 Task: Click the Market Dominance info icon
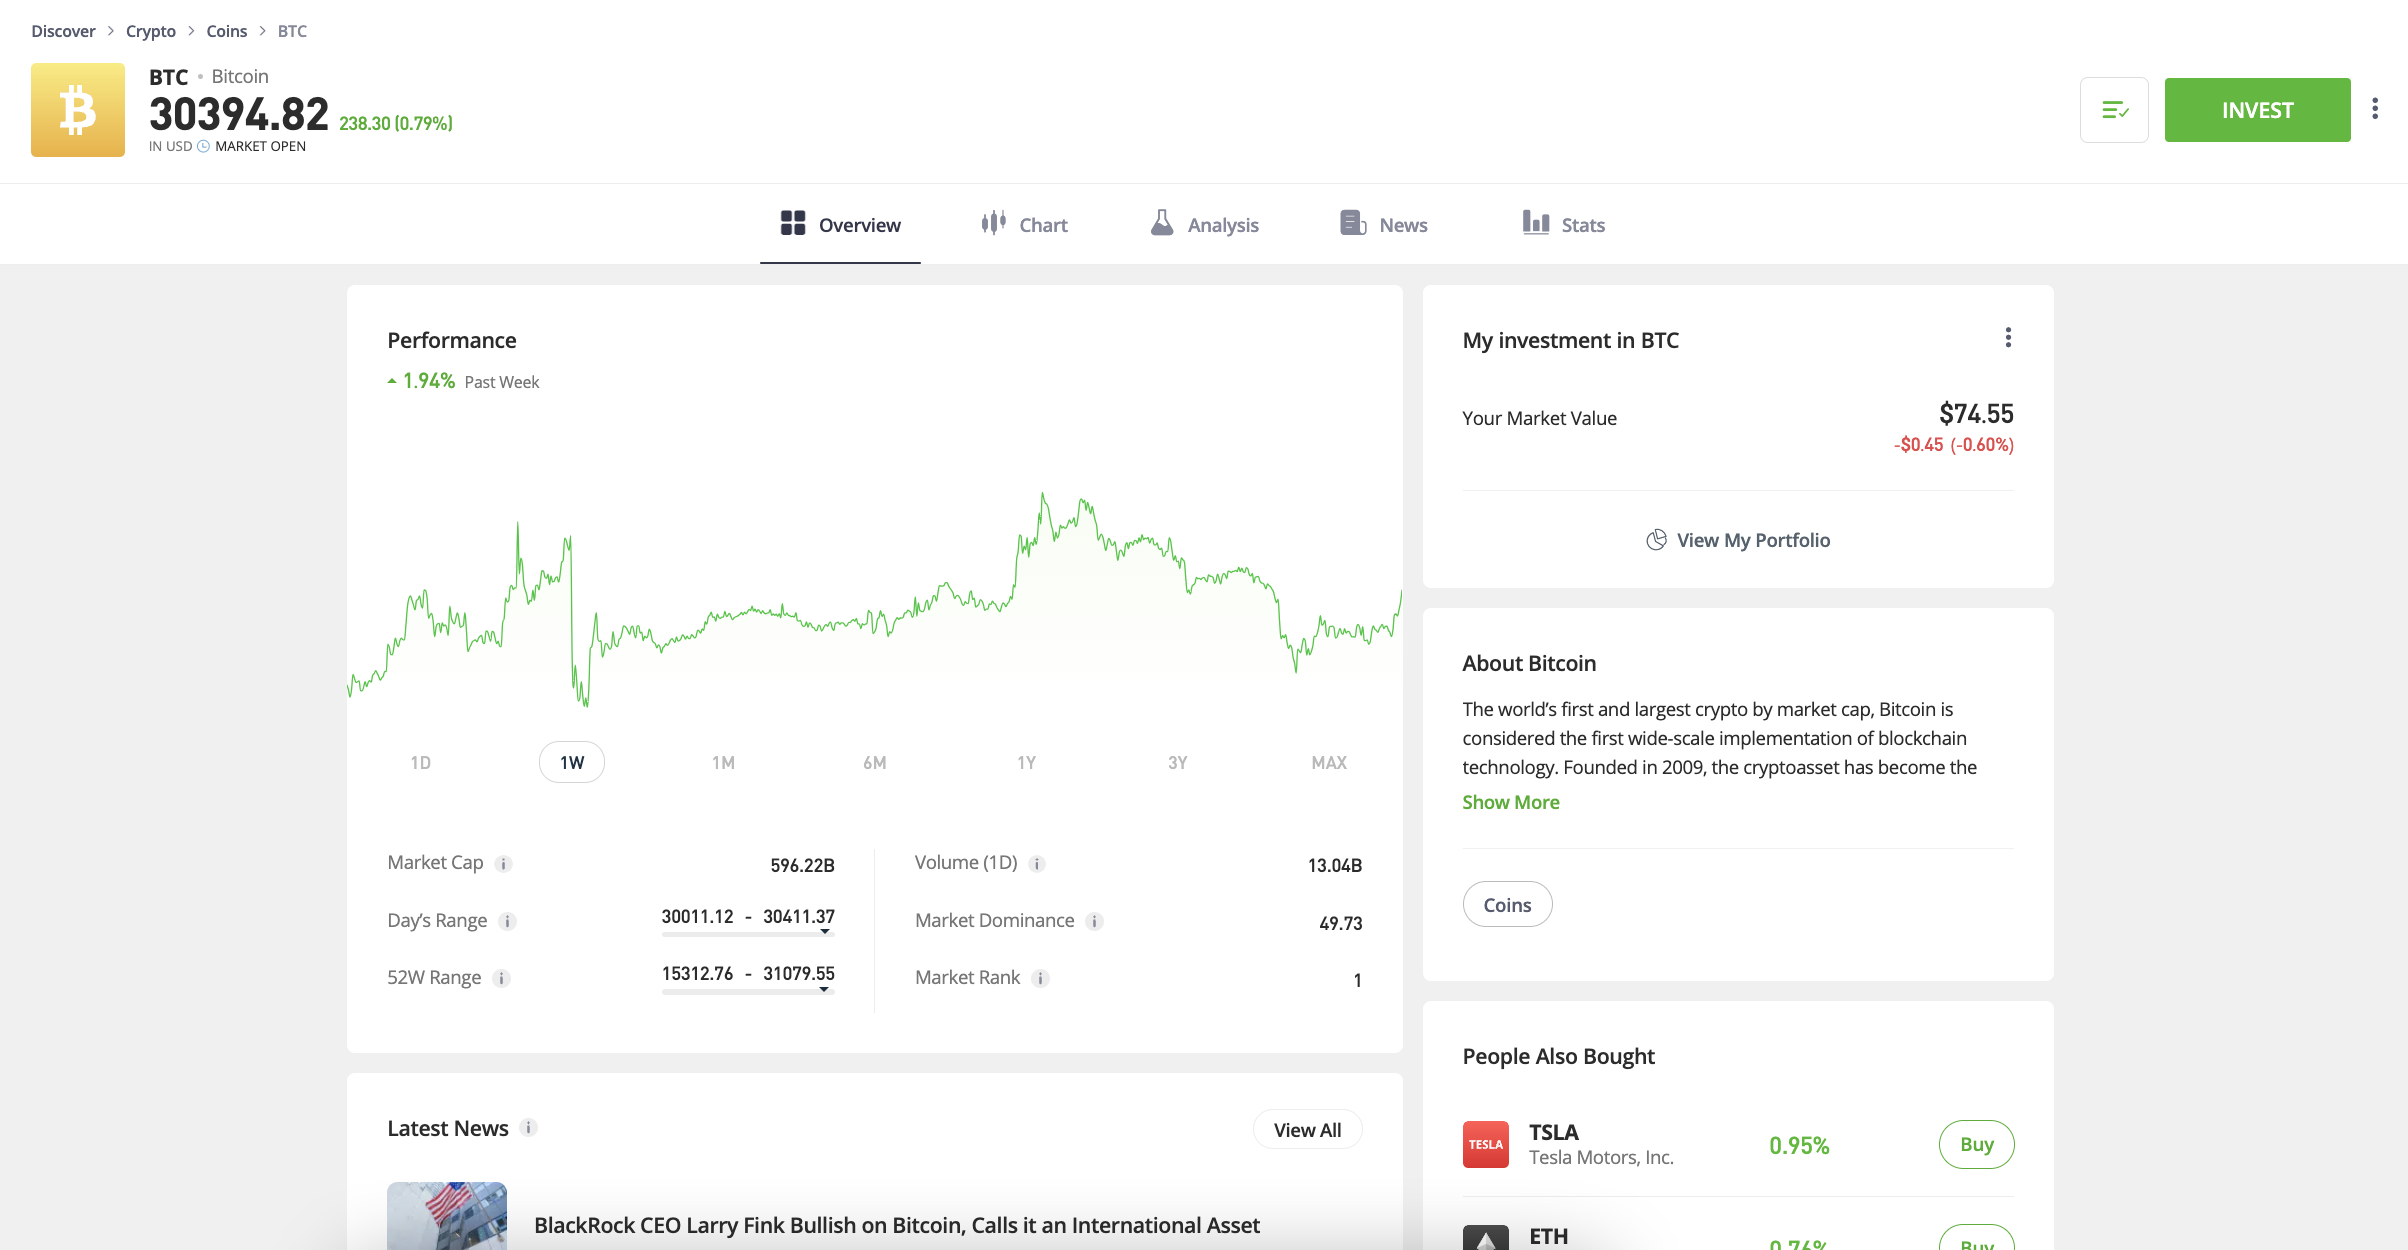(1095, 922)
